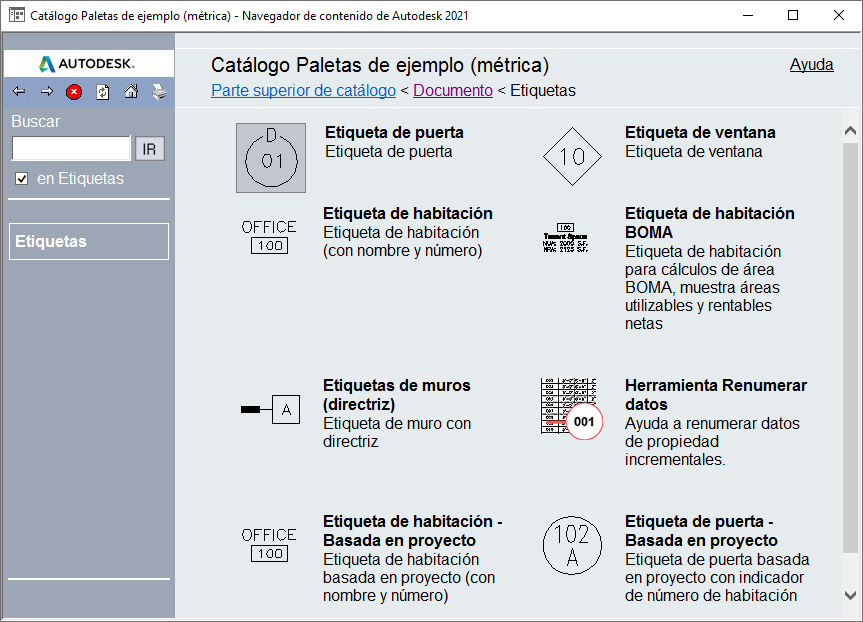863x622 pixels.
Task: Click the 'Catálogo Paletas de ejemplo (métrica)' heading
Action: [380, 65]
